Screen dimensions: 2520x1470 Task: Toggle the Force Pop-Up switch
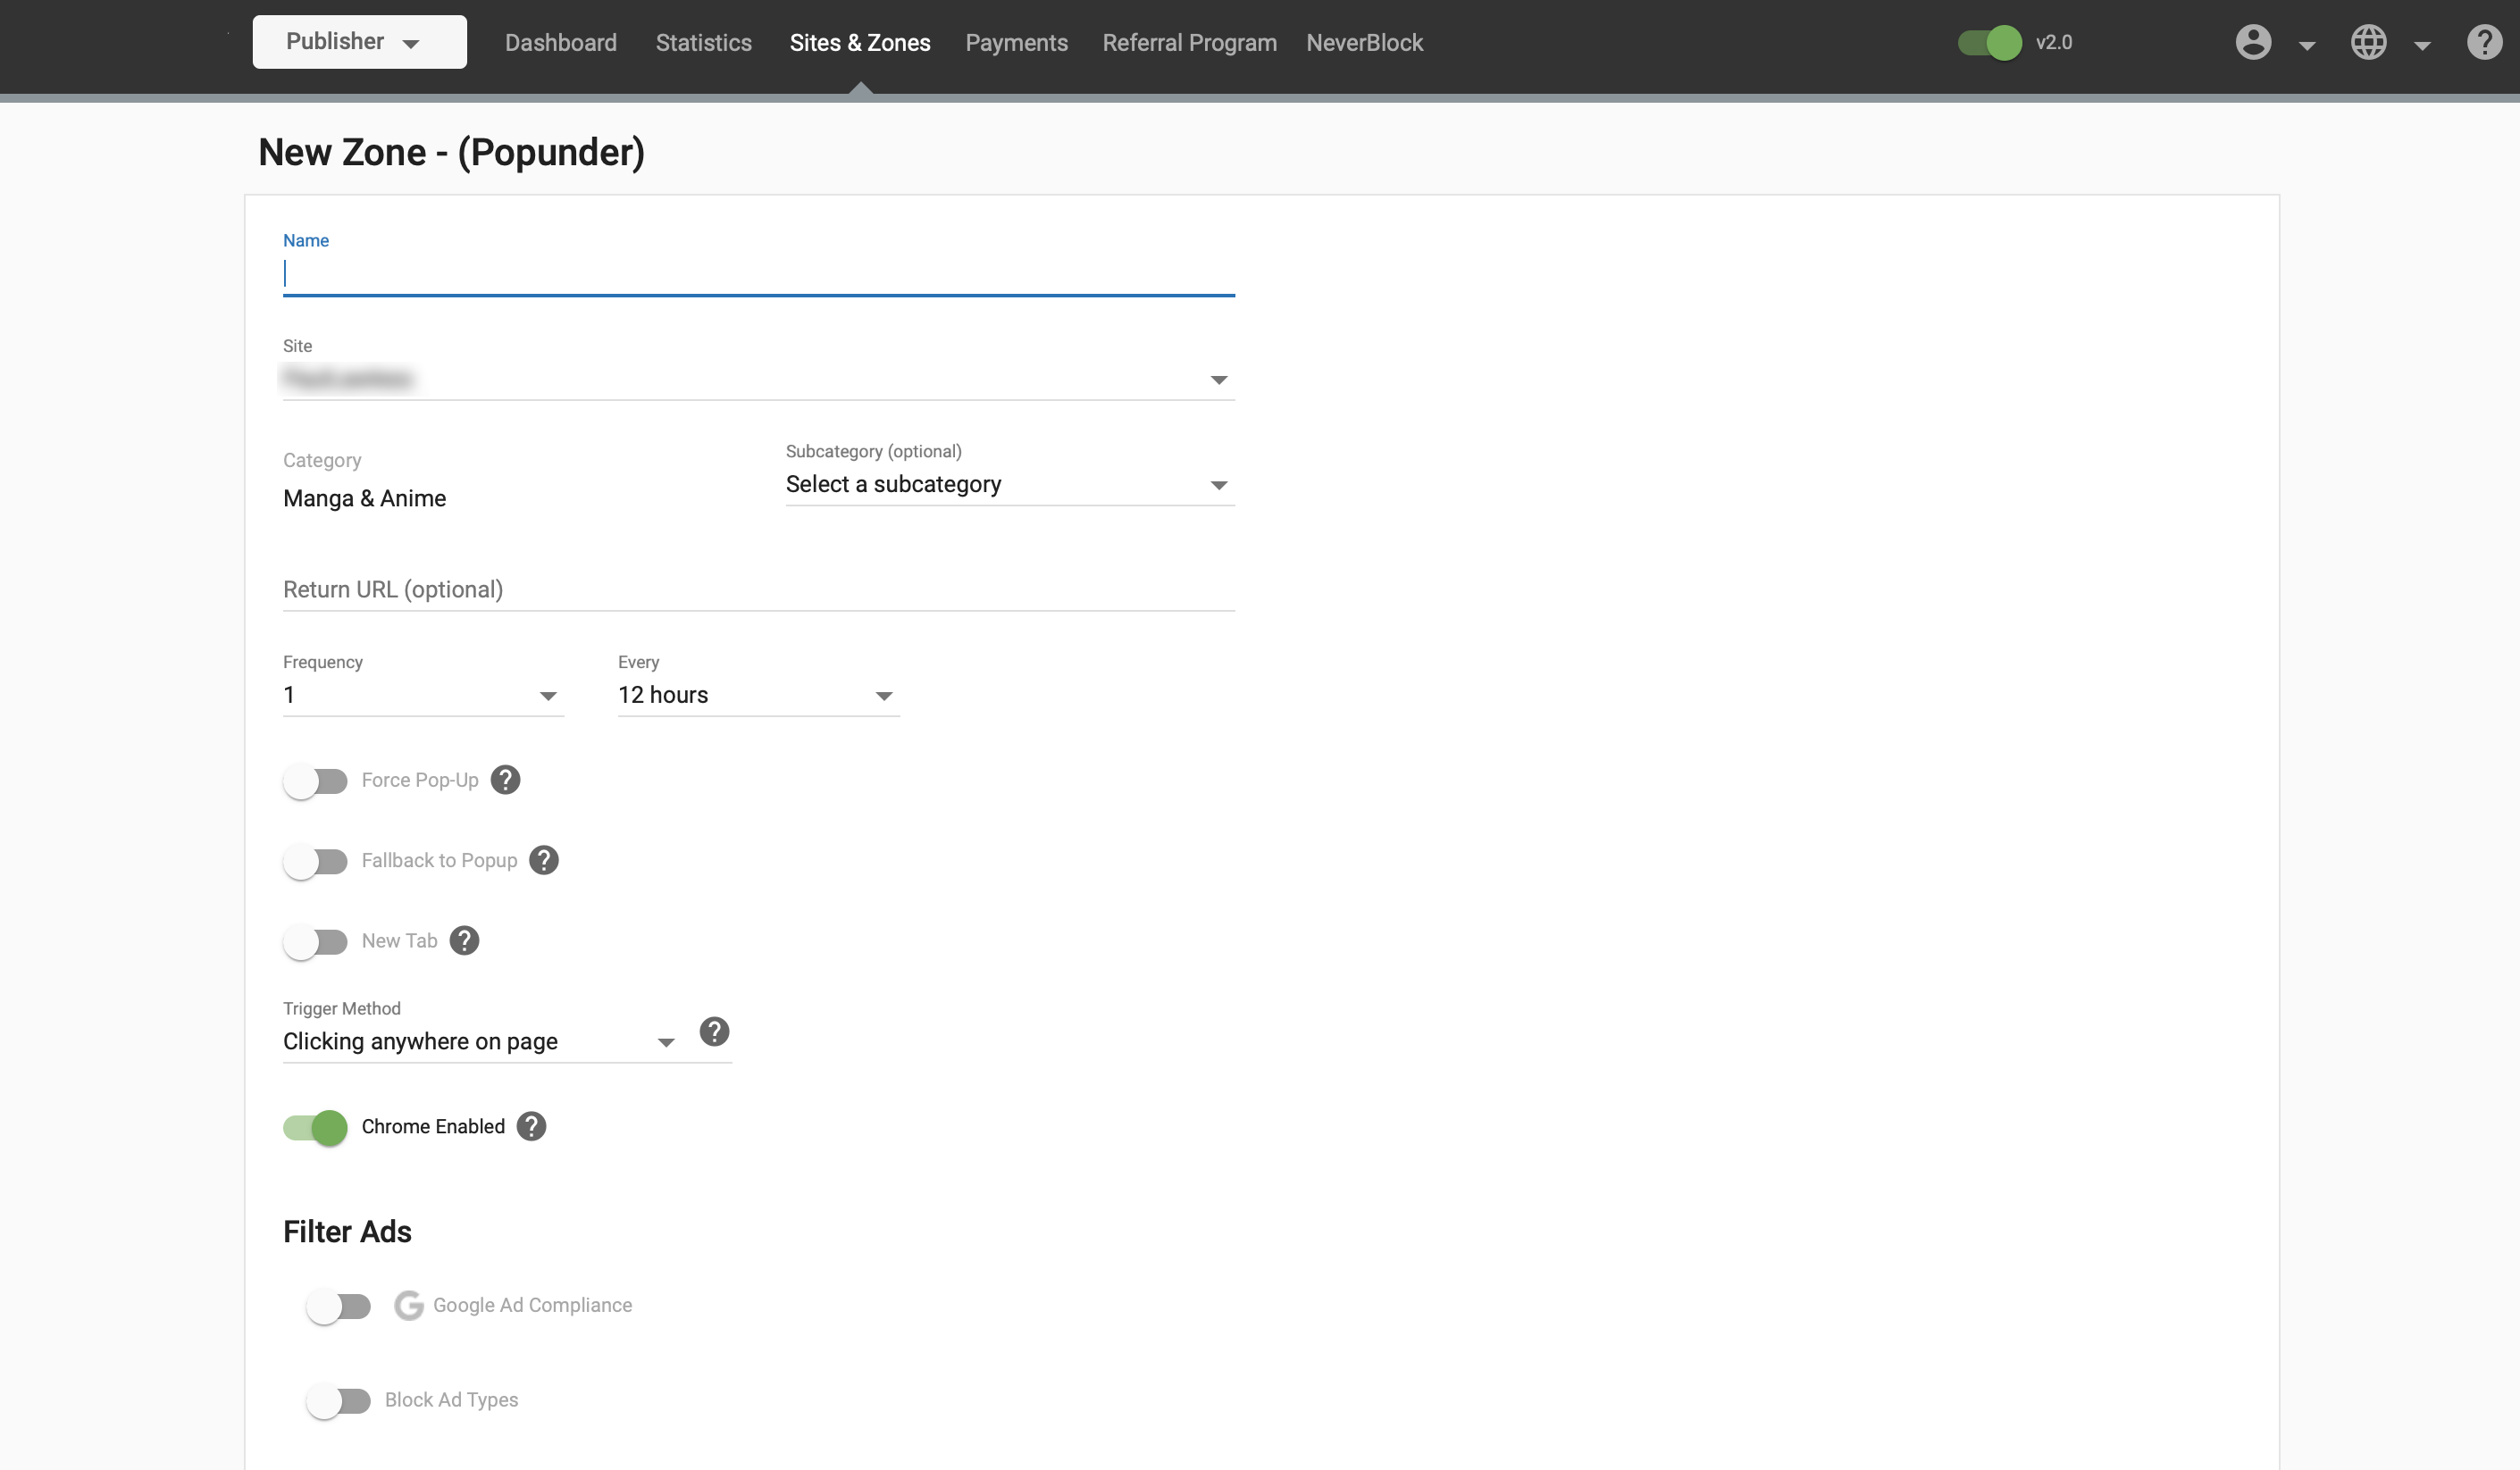click(x=315, y=781)
